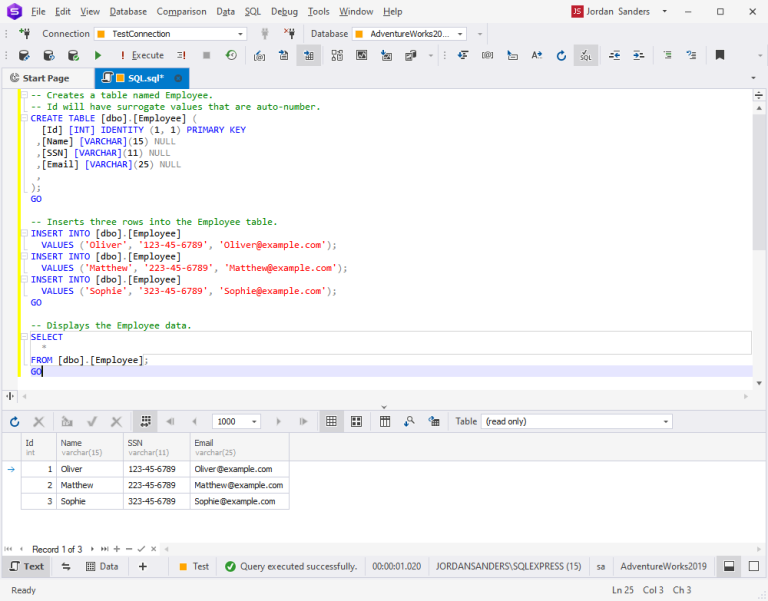
Task: Click the bookmark icon in the toolbar
Action: 719,55
